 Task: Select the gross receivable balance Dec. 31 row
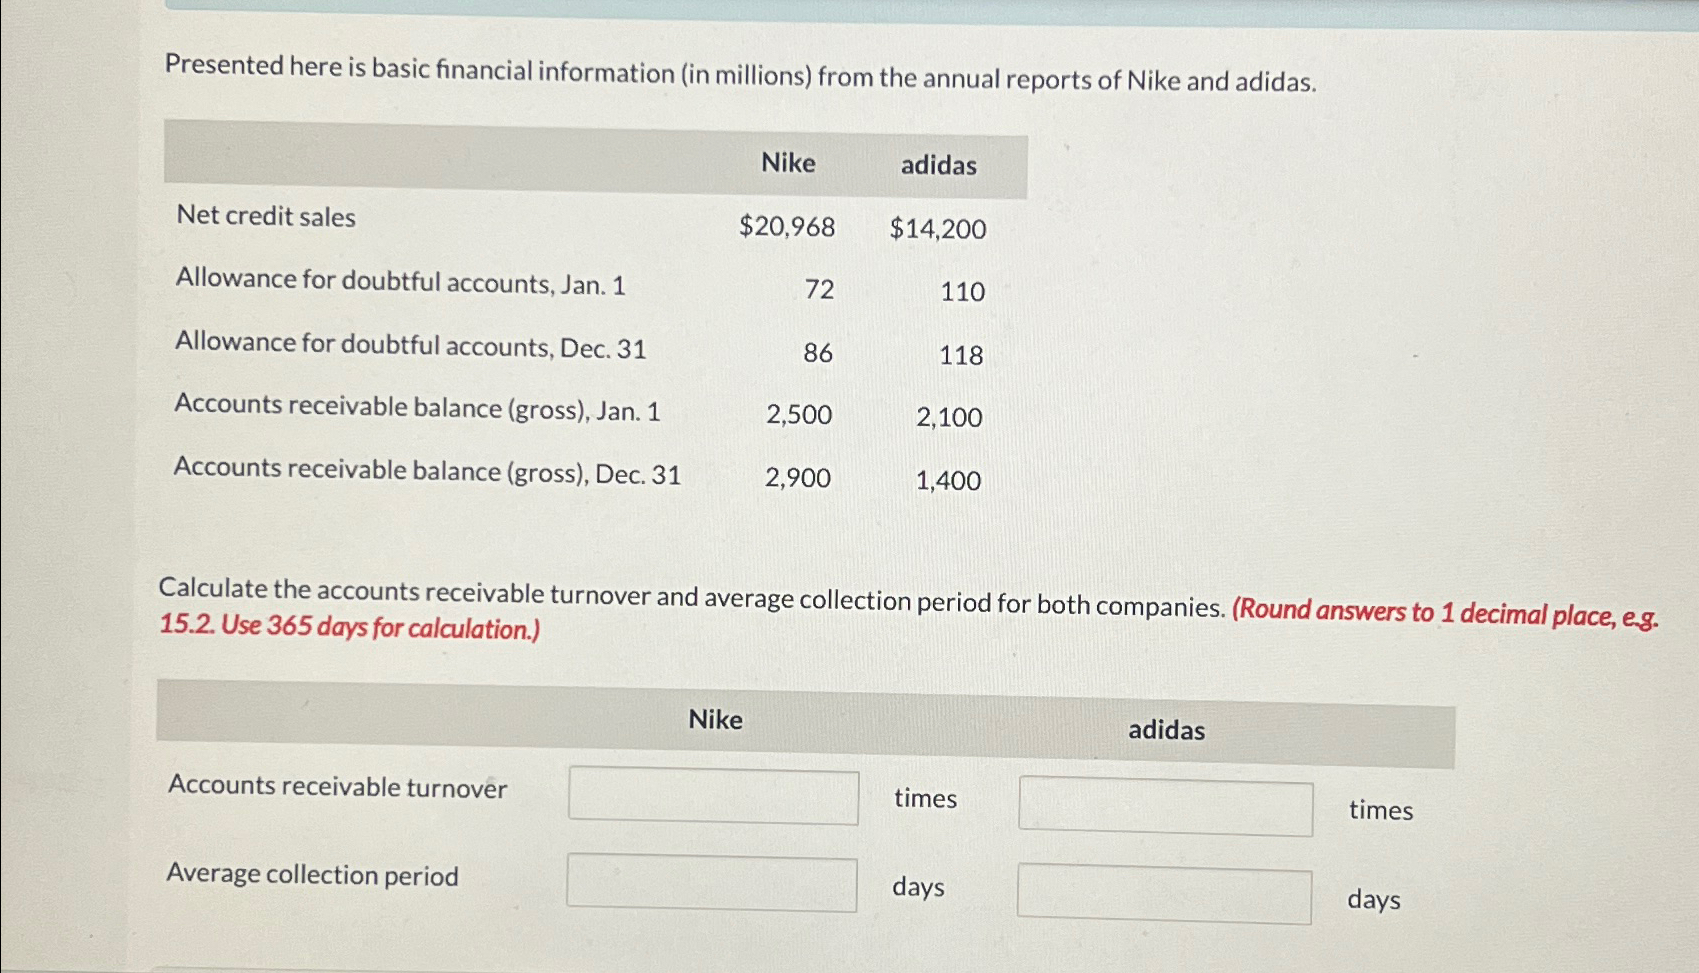pos(427,471)
